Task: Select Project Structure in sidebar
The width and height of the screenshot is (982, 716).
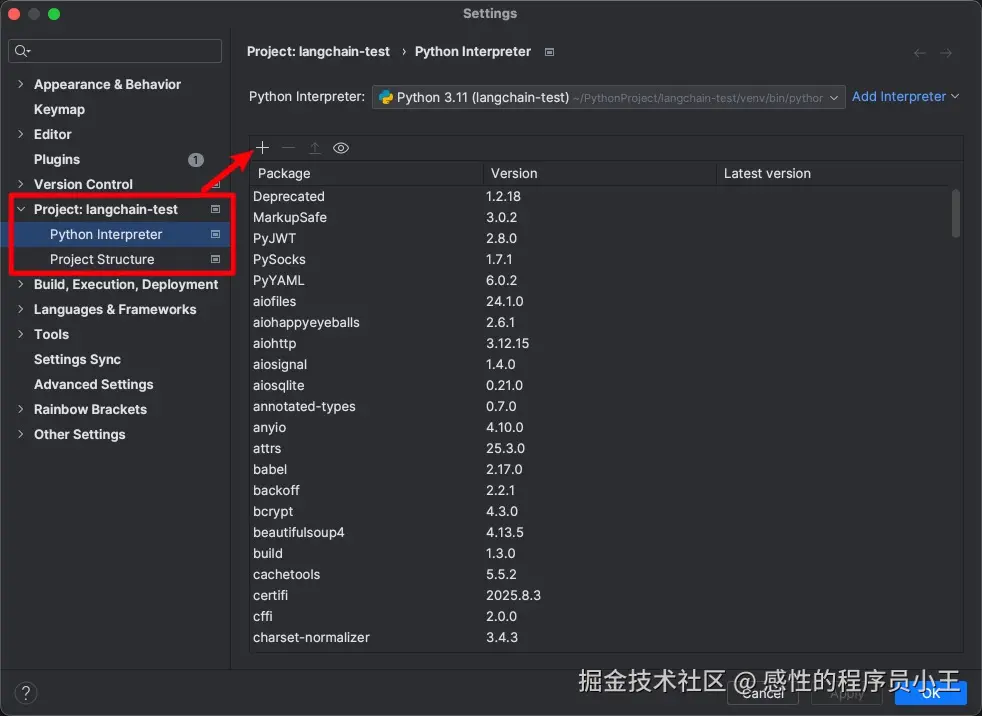Action: [102, 259]
